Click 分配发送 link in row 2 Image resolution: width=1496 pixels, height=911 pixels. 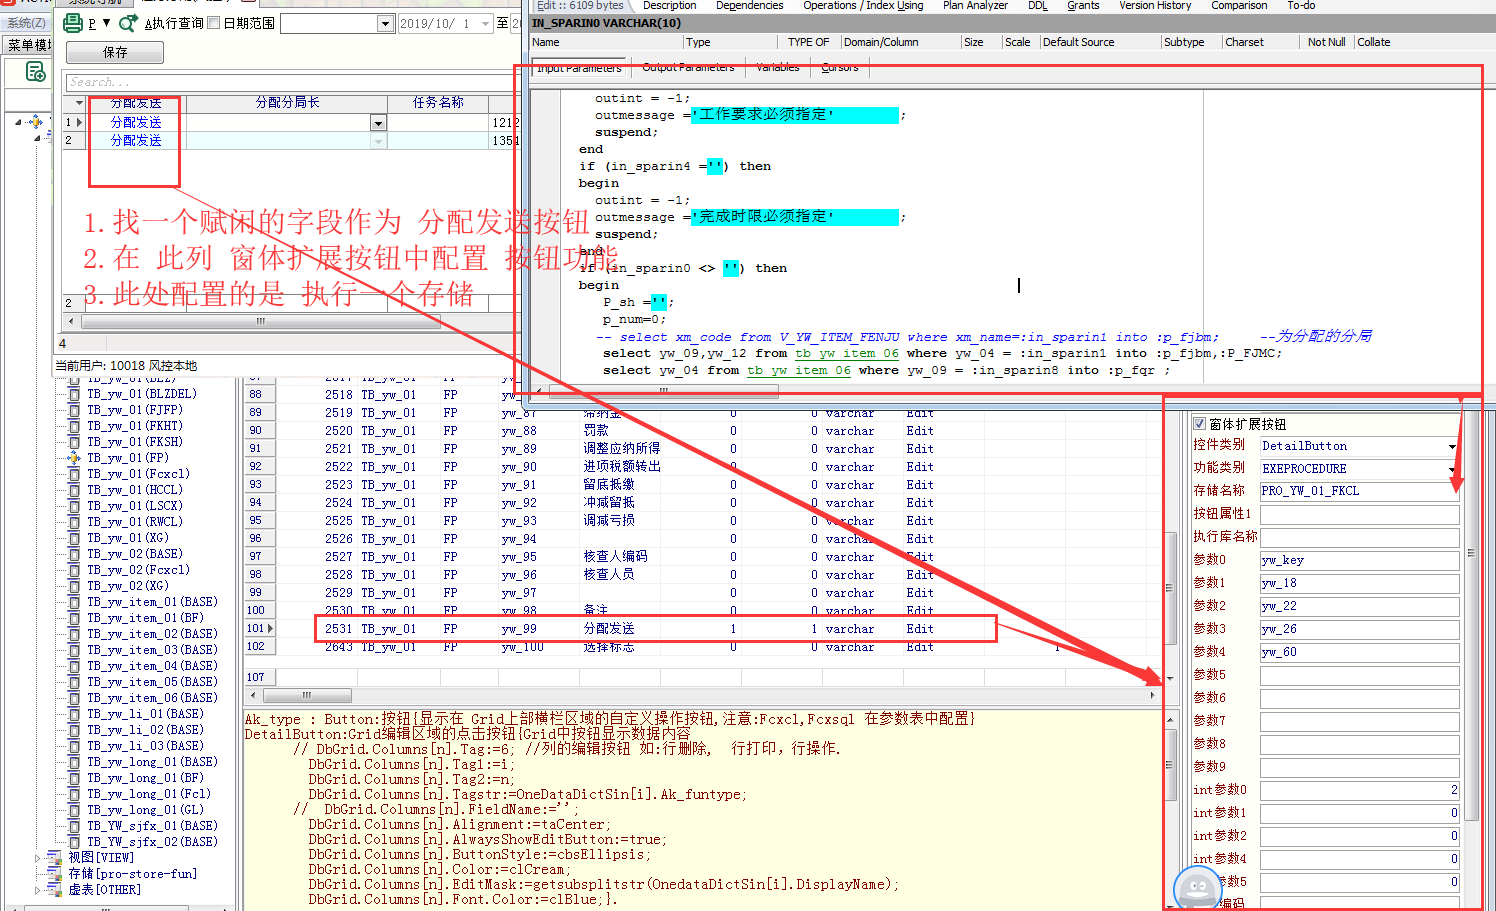click(x=136, y=141)
